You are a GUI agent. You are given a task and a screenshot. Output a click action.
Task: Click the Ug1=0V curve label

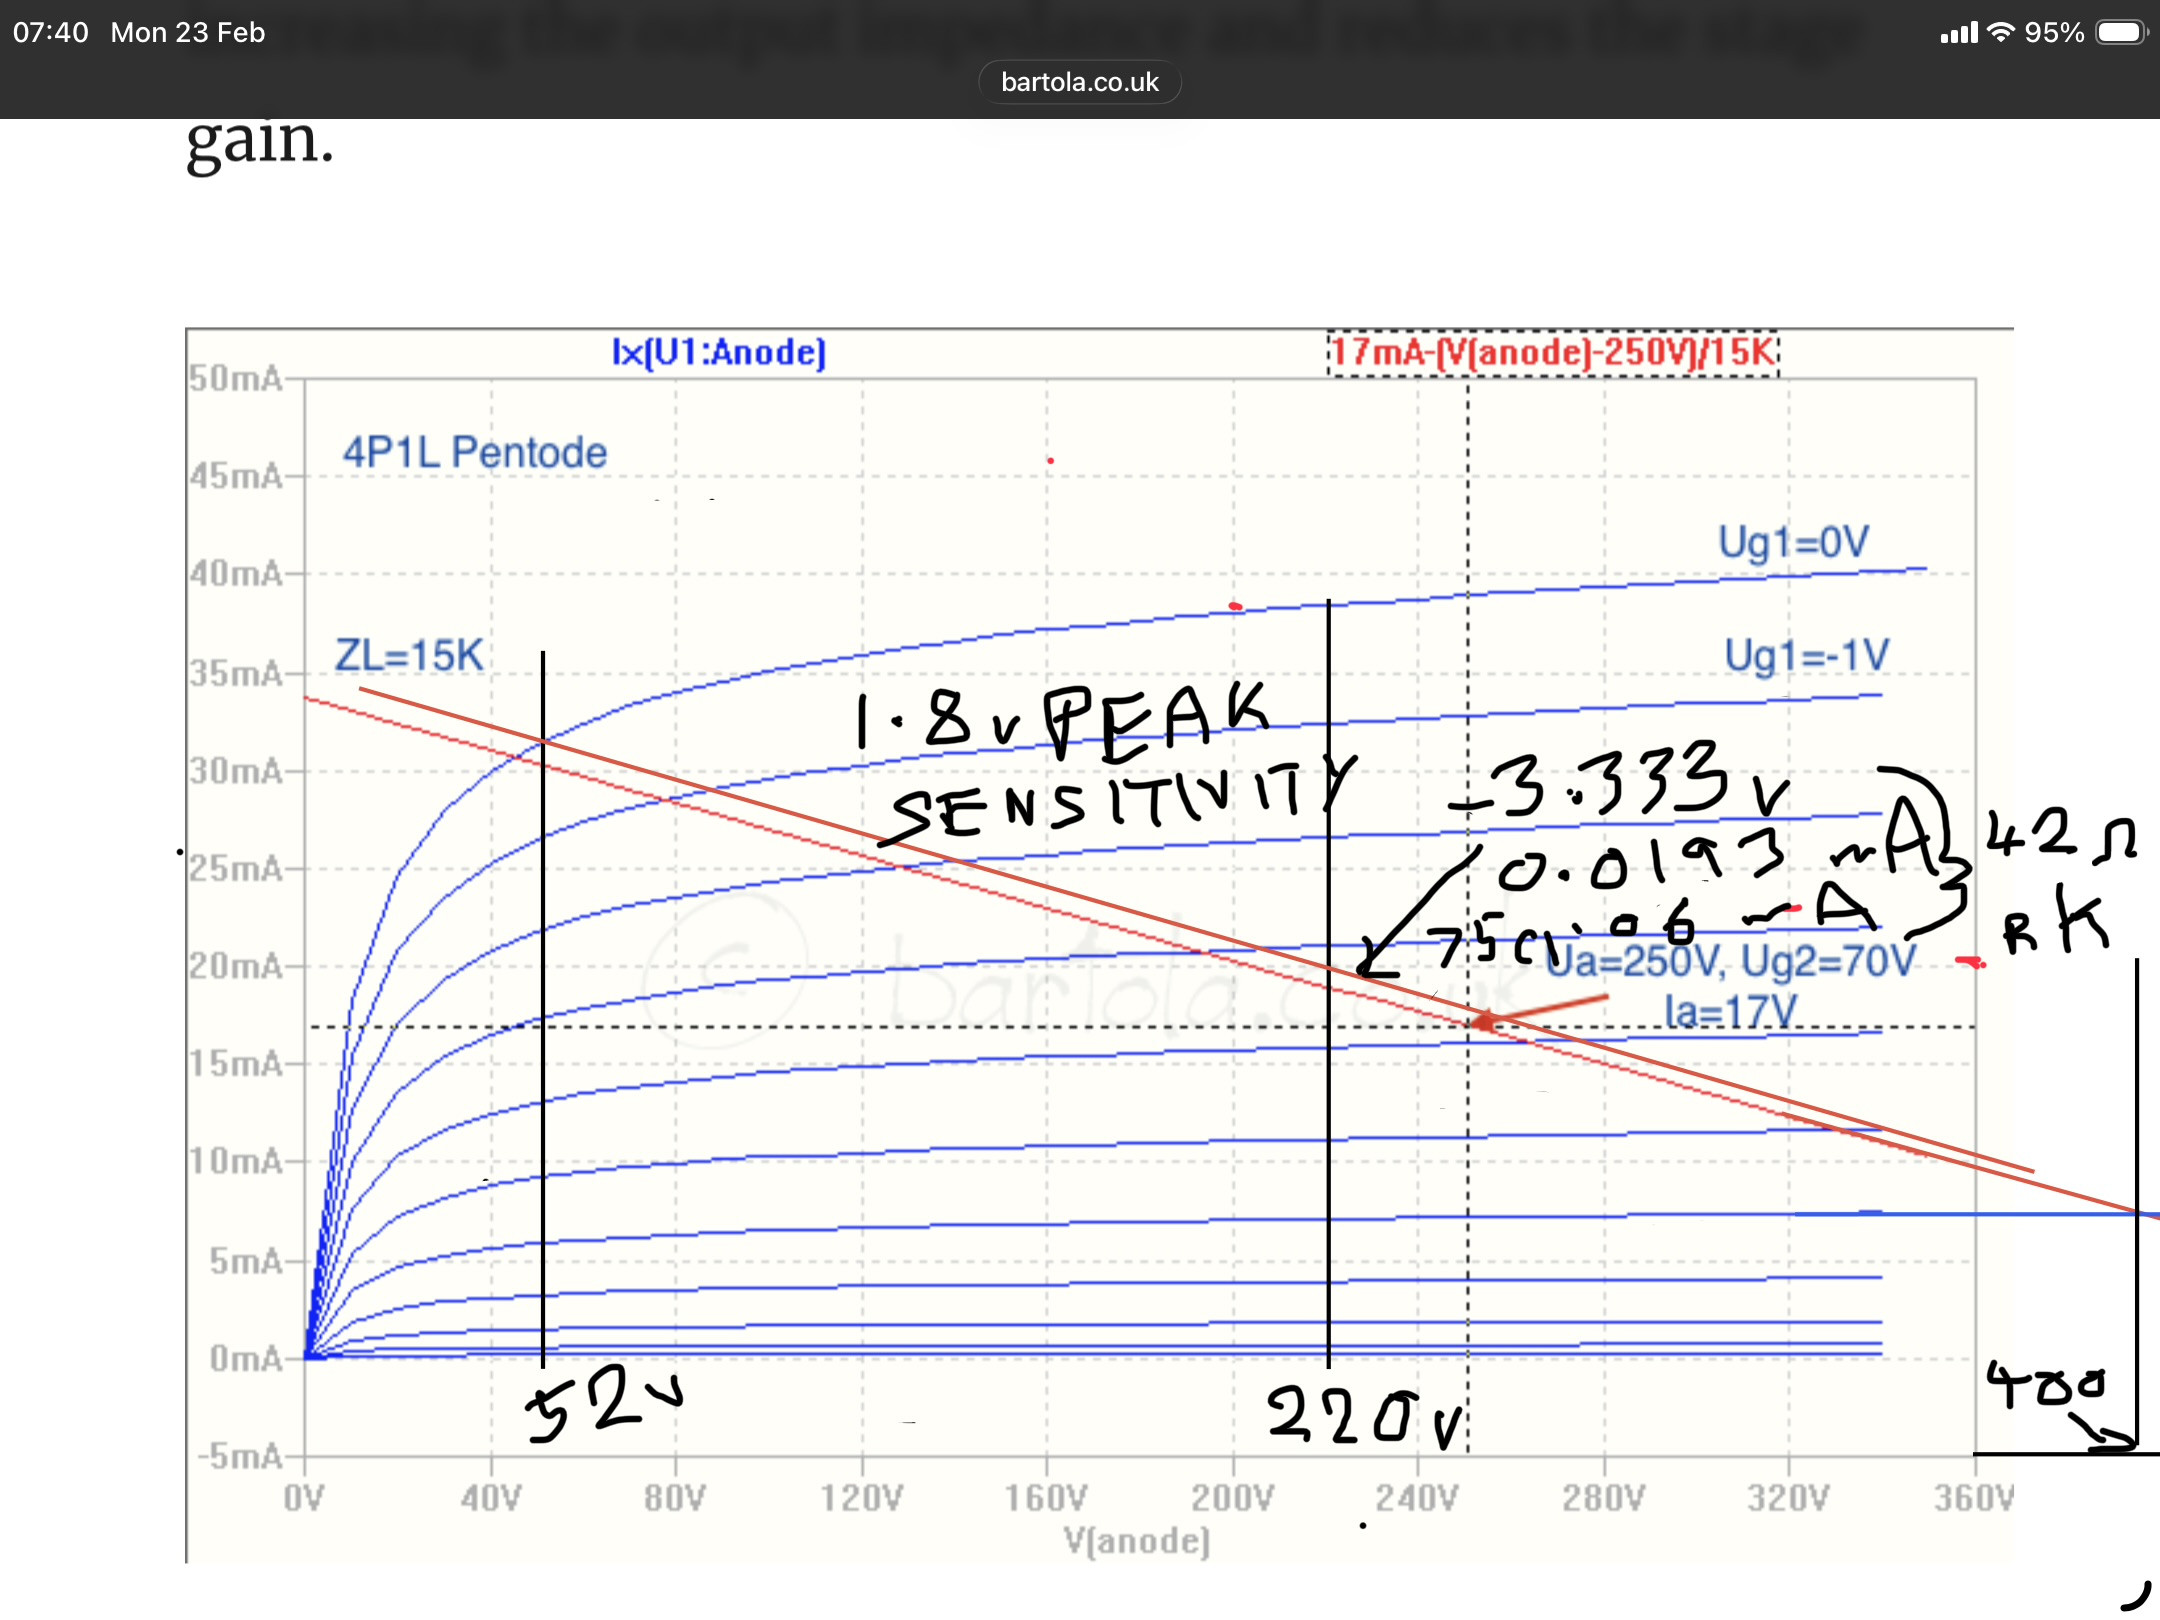pyautogui.click(x=1792, y=542)
